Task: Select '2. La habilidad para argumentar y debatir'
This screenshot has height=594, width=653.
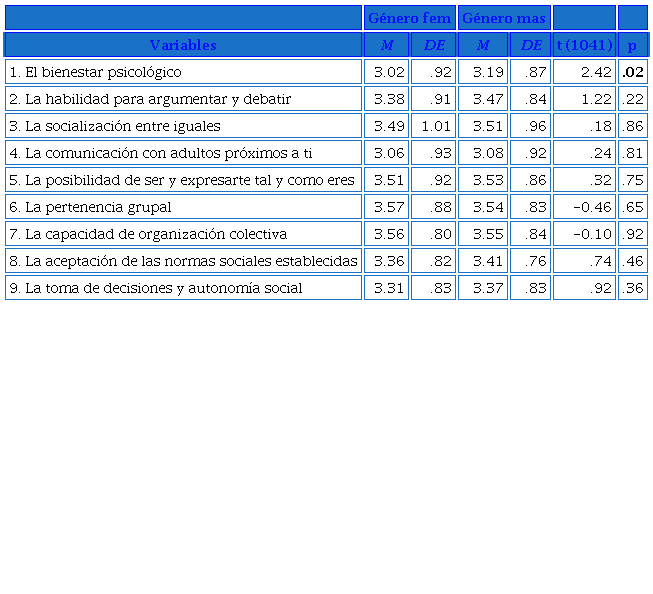Action: click(183, 99)
